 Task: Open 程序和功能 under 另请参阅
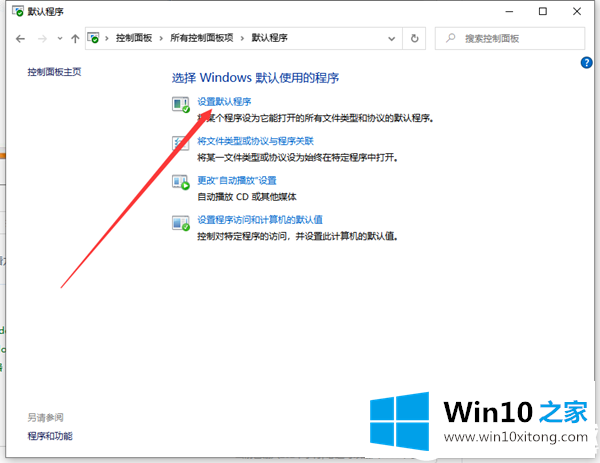click(50, 436)
